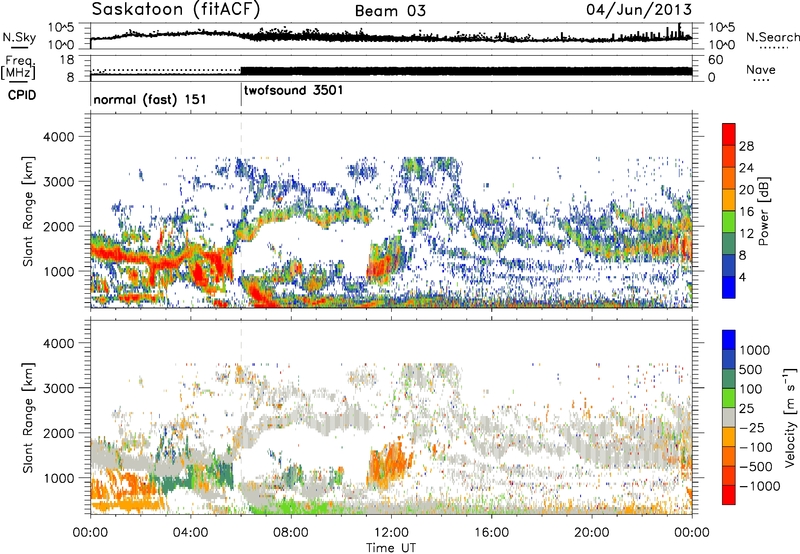Screen dimensions: 800x554
Task: Click the 'Time UT' axis label
Action: 391,548
